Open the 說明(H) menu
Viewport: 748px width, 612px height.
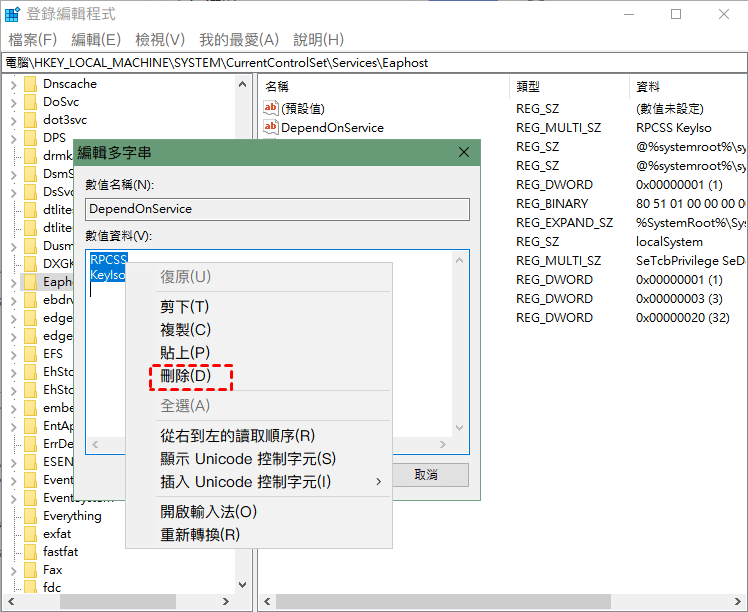[x=318, y=40]
